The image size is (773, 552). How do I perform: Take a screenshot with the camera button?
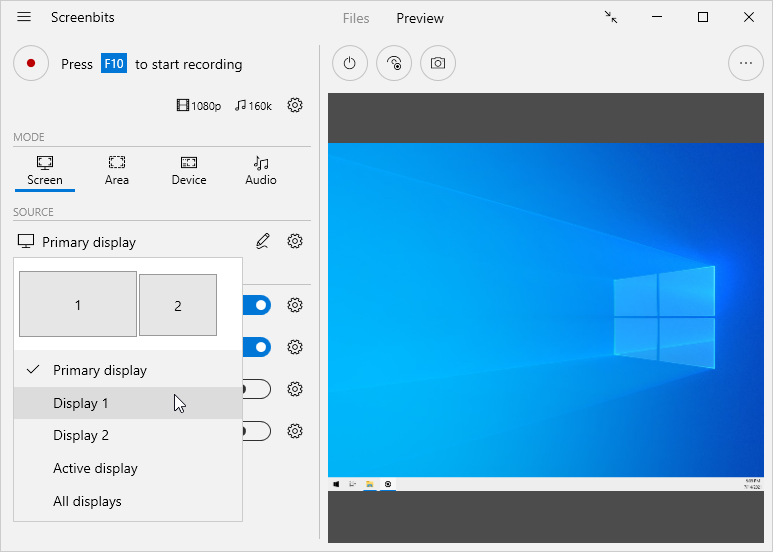point(438,63)
